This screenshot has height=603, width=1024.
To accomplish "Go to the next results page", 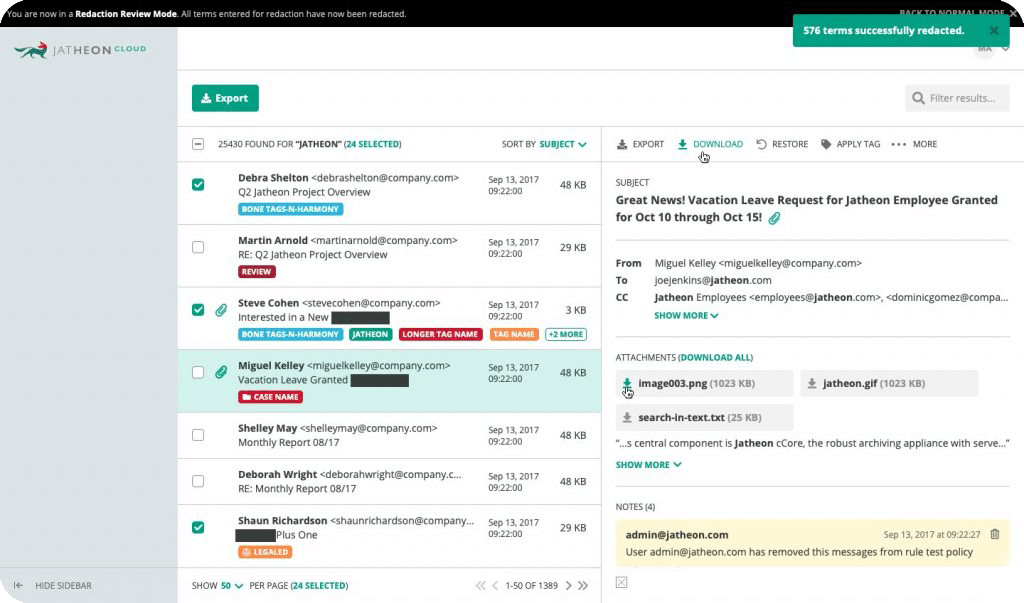I will pyautogui.click(x=568, y=586).
